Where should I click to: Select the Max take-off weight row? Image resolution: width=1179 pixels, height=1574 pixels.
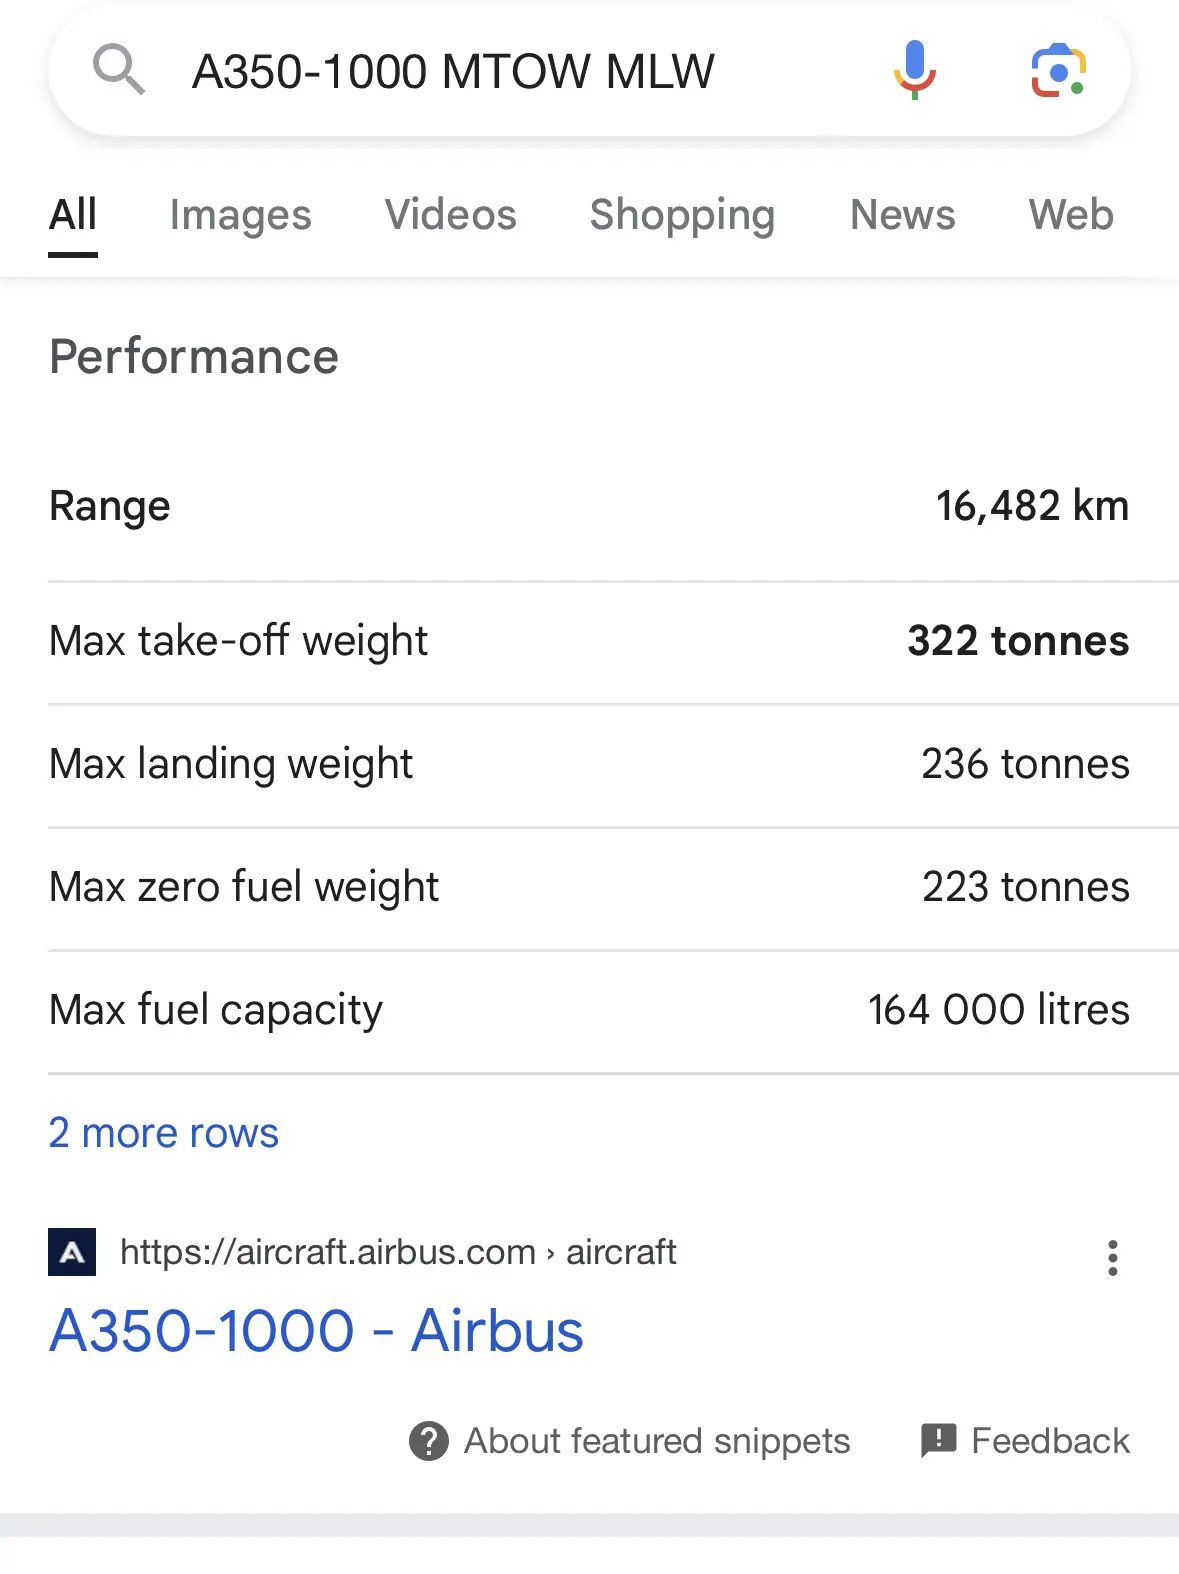(x=589, y=641)
